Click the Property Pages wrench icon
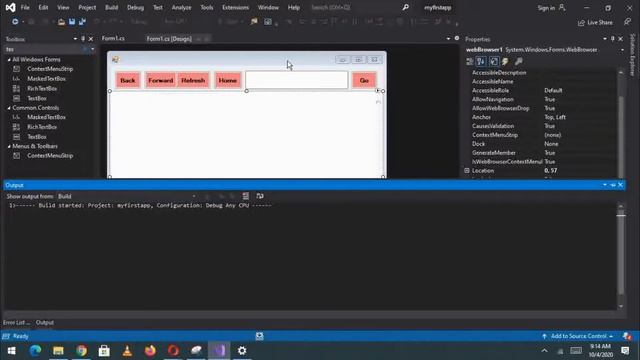The width and height of the screenshot is (640, 360). tap(518, 61)
